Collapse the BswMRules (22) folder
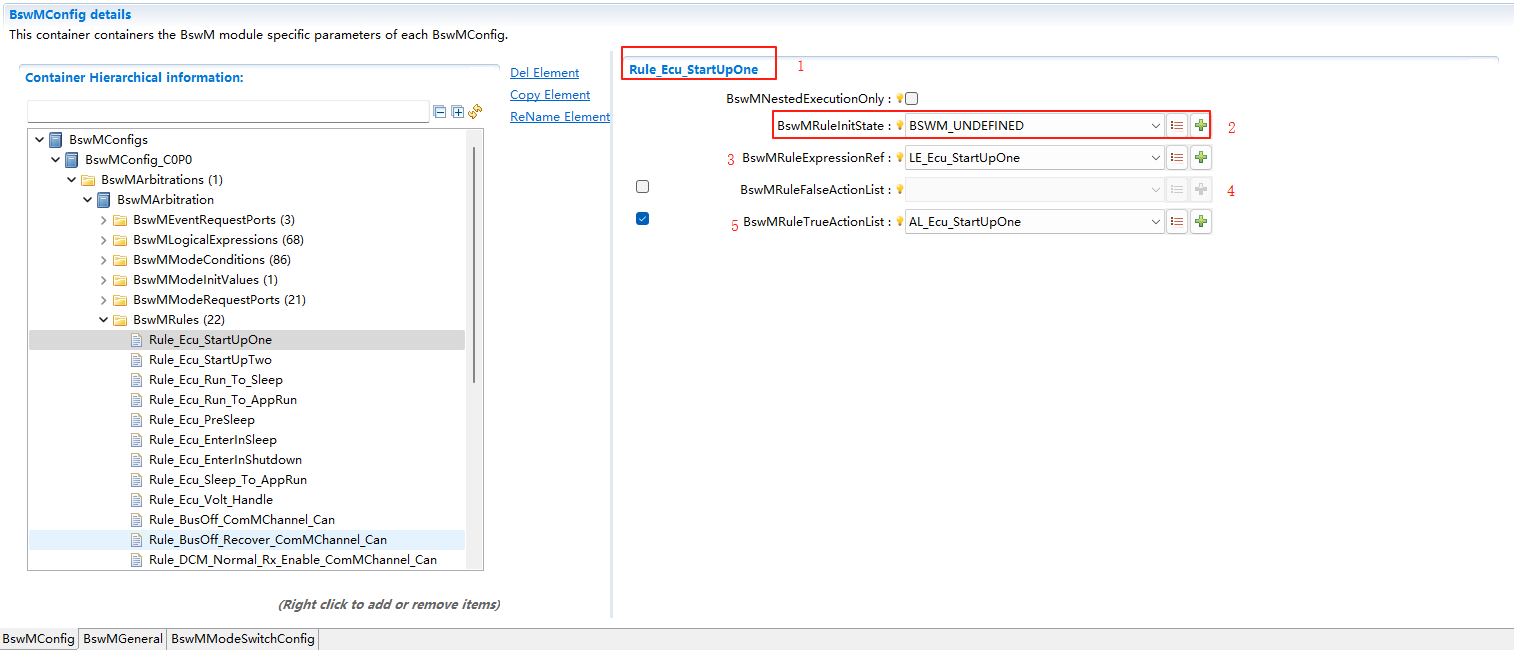Screen dimensions: 1514x652 coord(104,320)
